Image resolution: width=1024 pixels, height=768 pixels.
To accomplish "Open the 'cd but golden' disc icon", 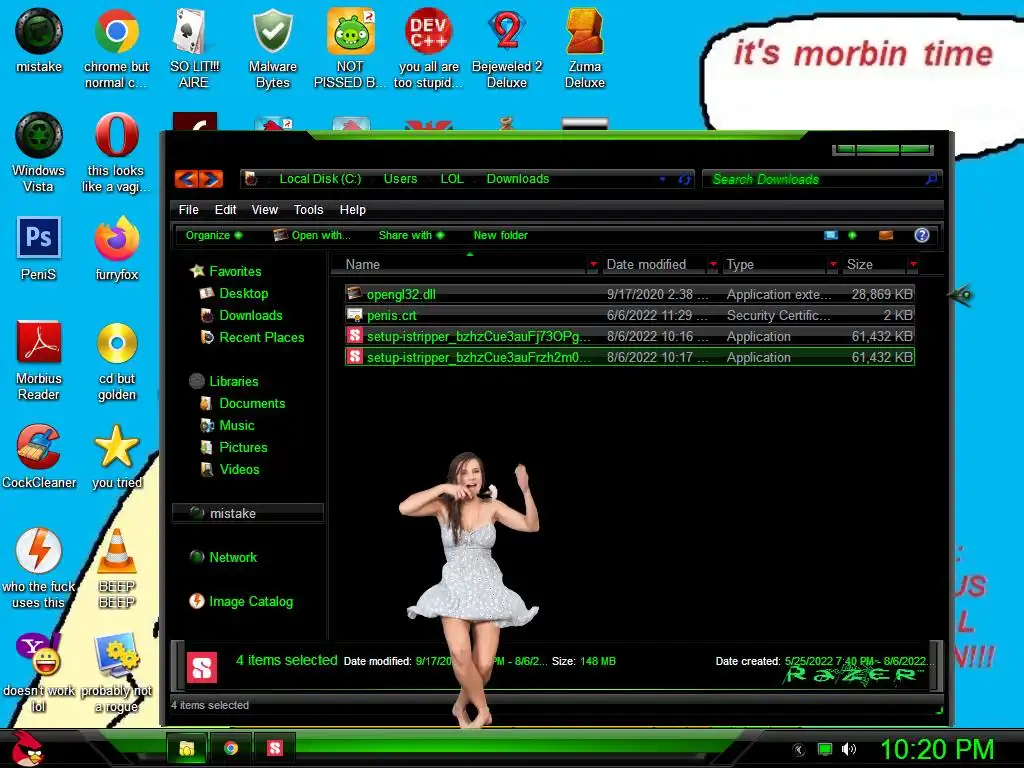I will [x=116, y=360].
